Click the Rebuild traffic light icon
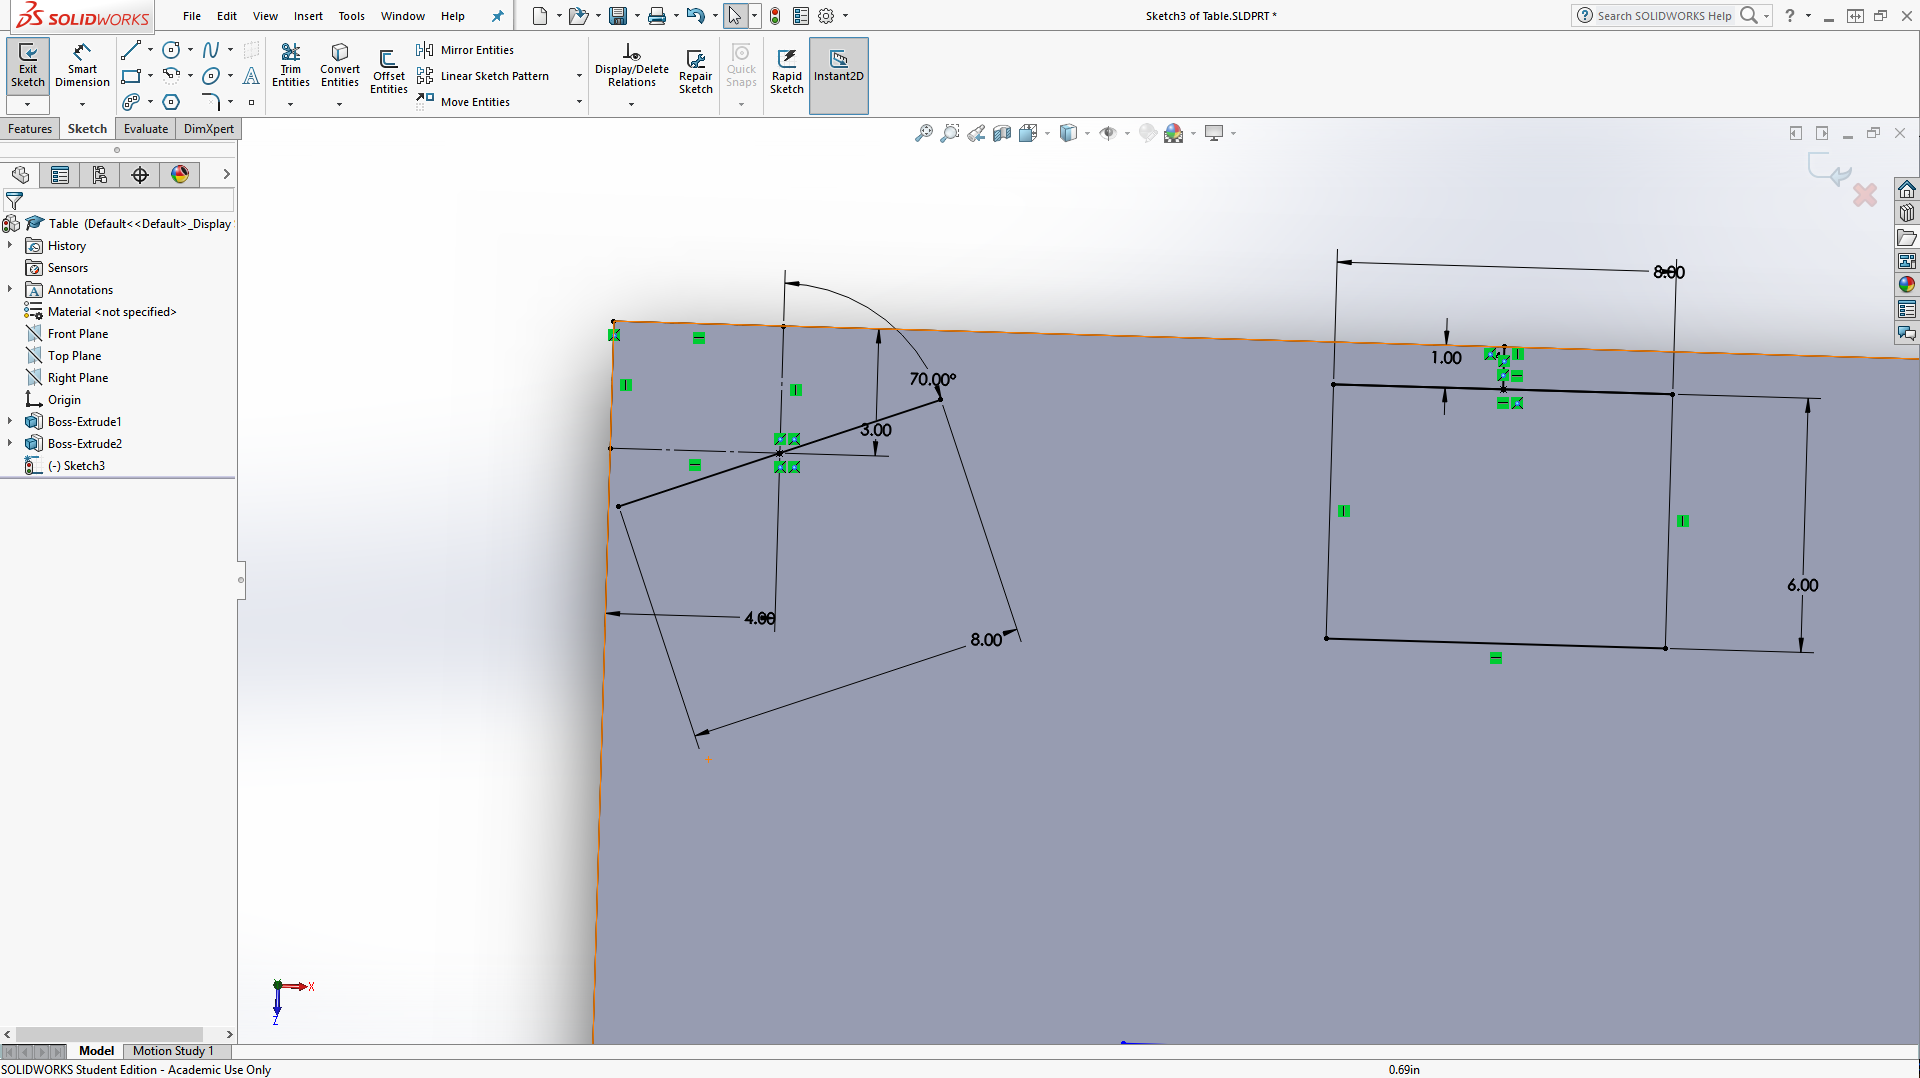This screenshot has height=1078, width=1920. click(x=775, y=16)
